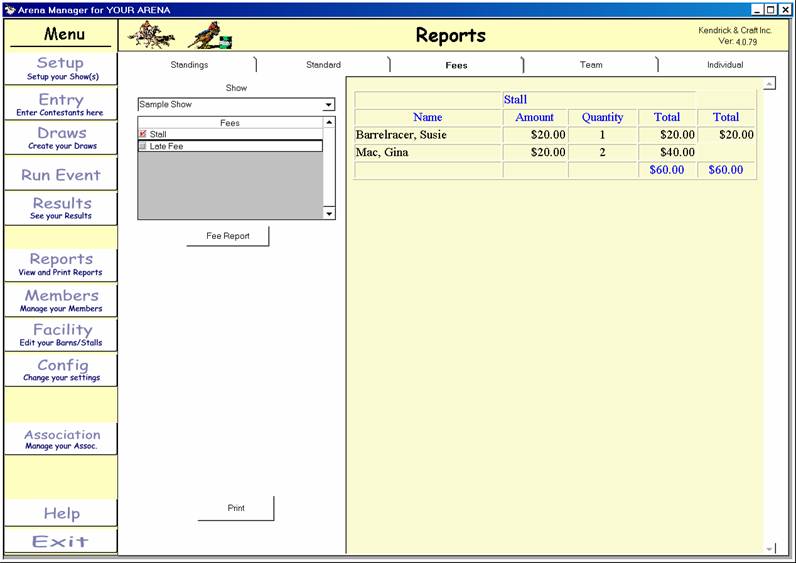
Task: Open the Individual reports tab
Action: point(725,65)
